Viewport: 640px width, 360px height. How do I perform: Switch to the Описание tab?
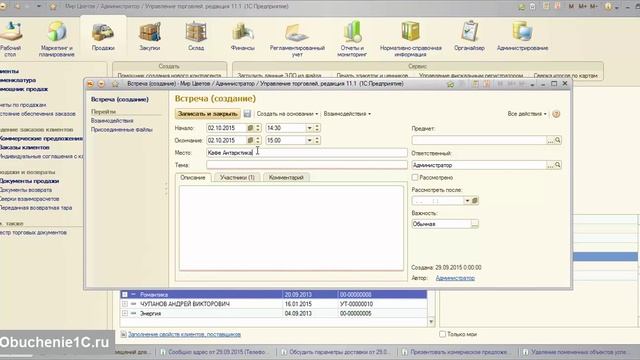(193, 178)
